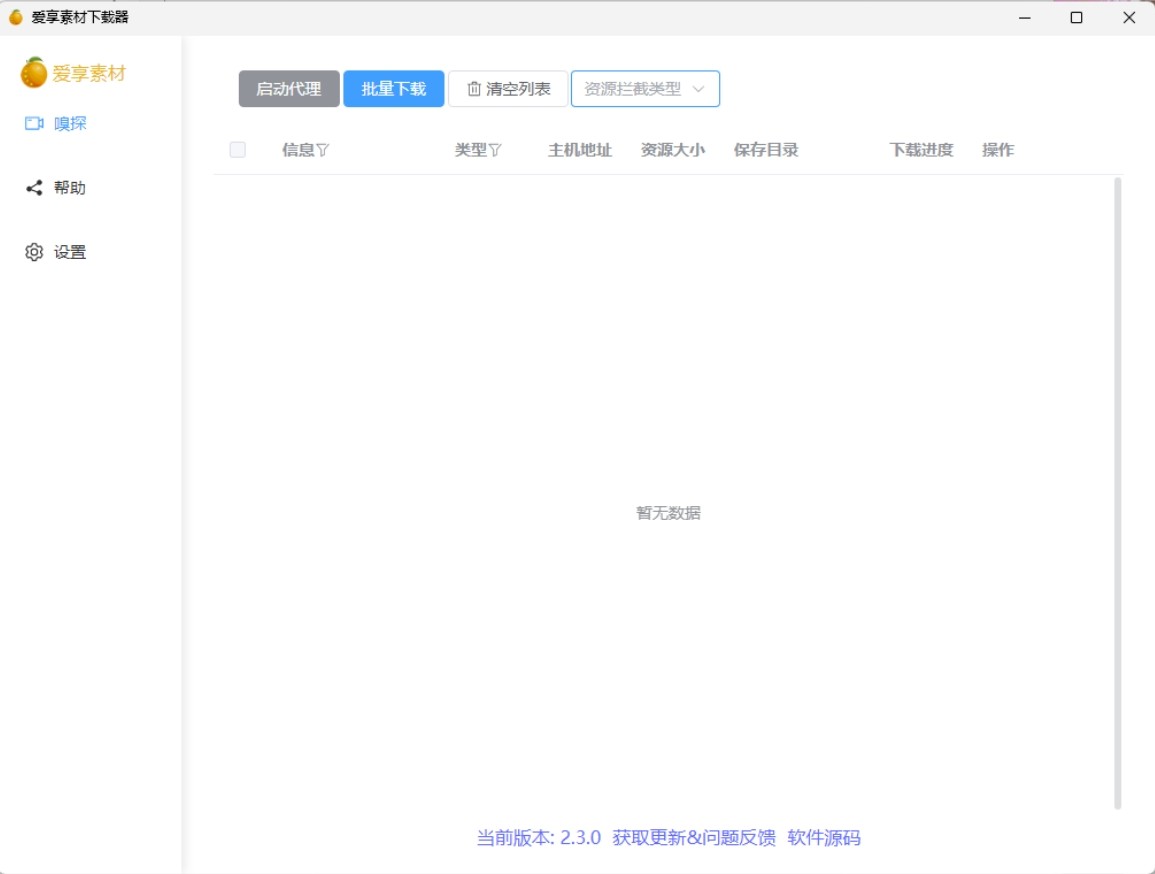Enable proxy via 启动代理 button

(x=288, y=88)
